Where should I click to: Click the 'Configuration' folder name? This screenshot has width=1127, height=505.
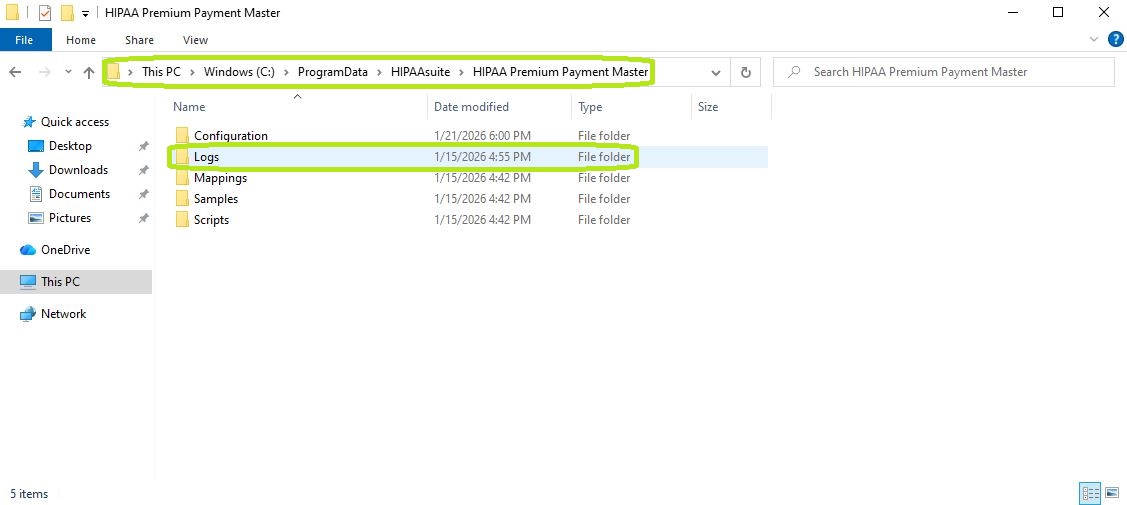pos(231,136)
